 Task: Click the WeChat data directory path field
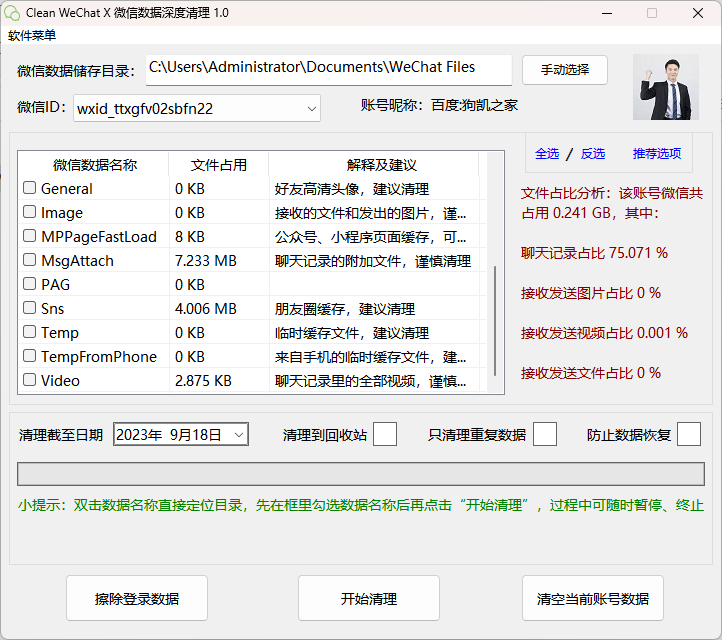329,70
